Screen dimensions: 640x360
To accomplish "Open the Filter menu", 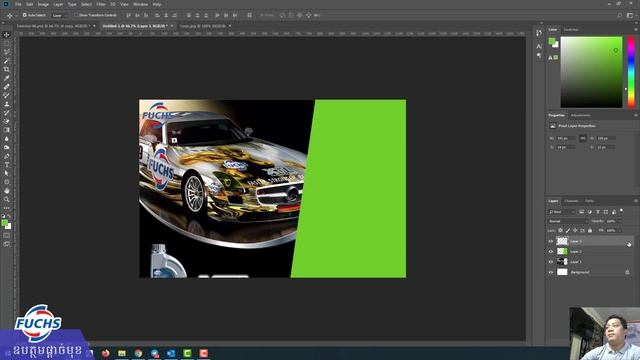I will [101, 4].
